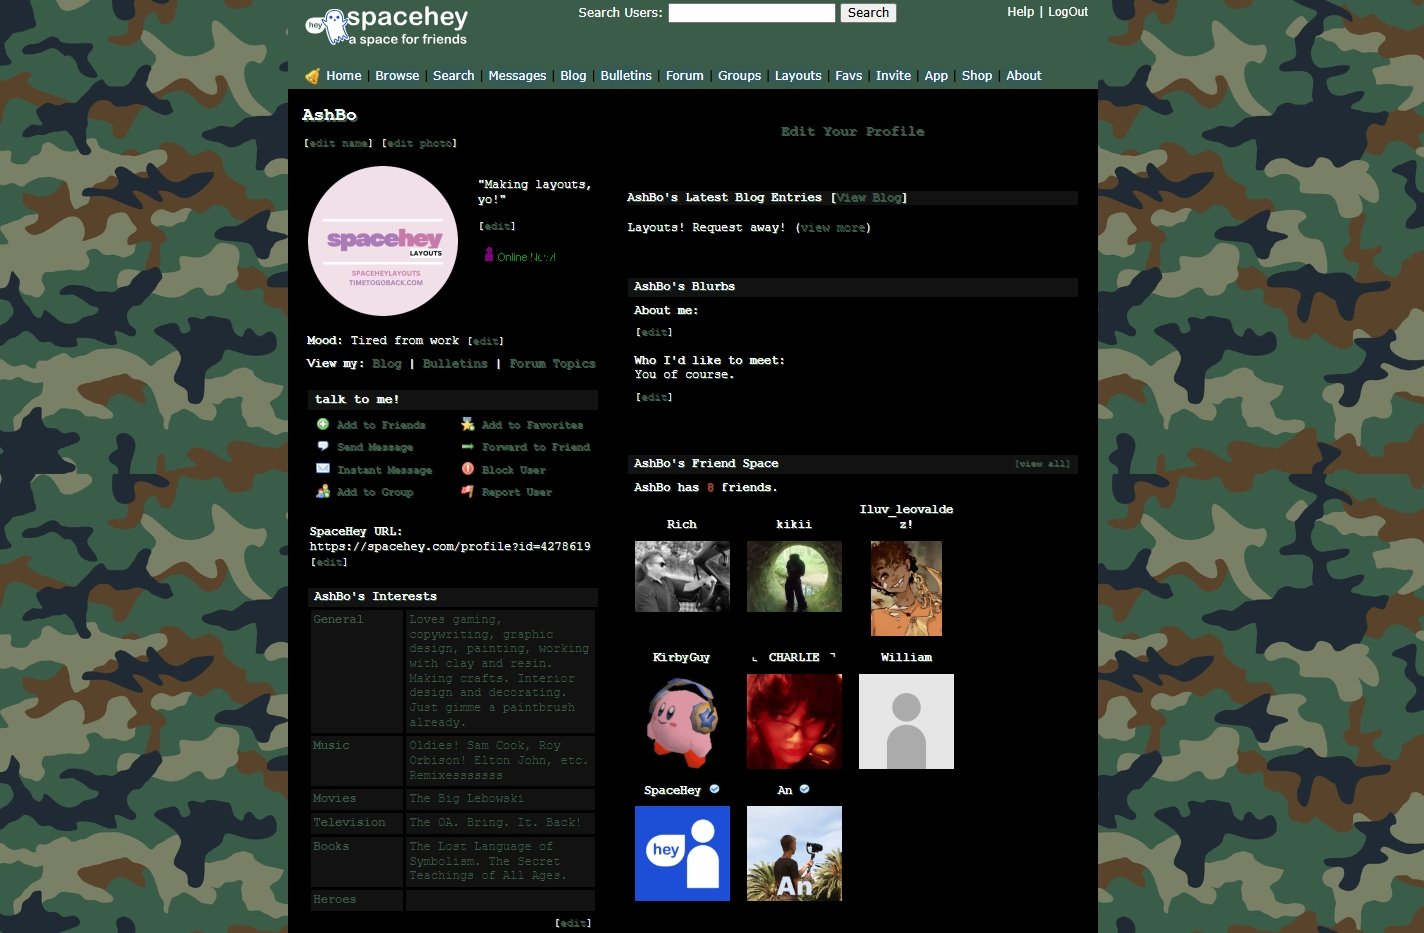
Task: Open the Bulletins navigation item
Action: [626, 76]
